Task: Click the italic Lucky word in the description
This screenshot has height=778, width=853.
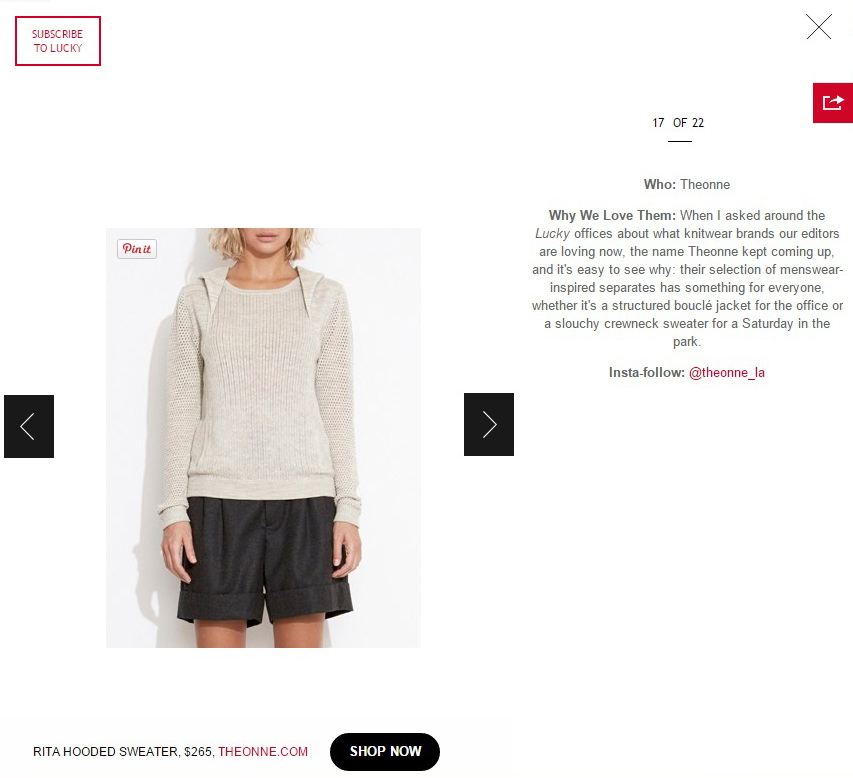Action: pyautogui.click(x=552, y=234)
